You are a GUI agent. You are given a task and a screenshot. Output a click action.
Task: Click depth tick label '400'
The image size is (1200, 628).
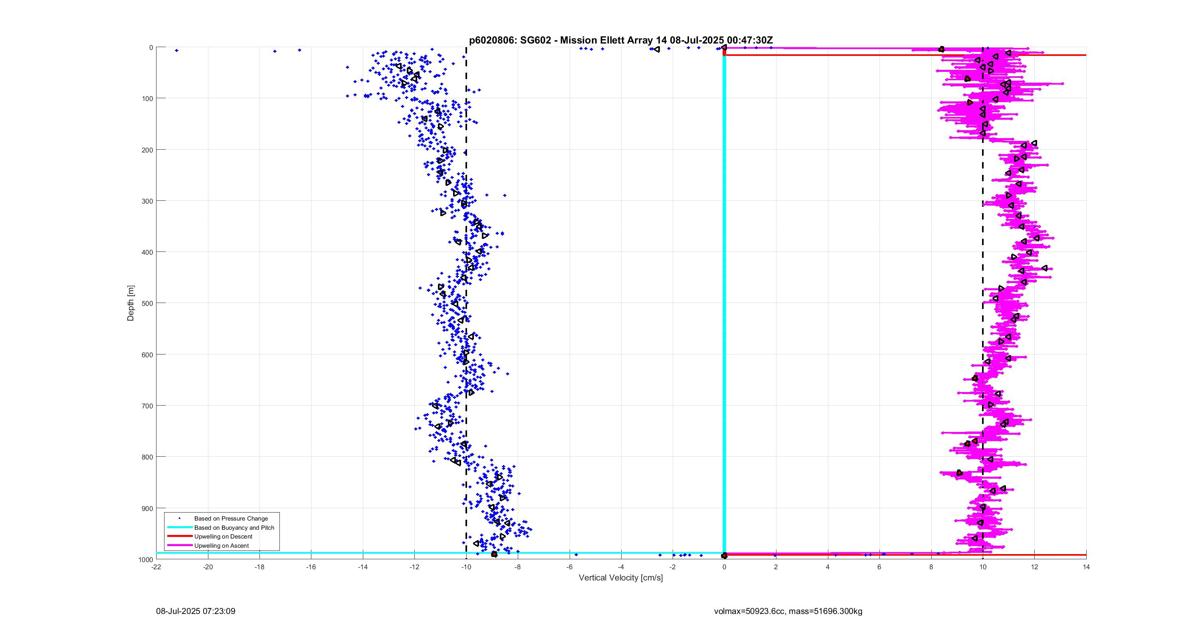click(146, 252)
